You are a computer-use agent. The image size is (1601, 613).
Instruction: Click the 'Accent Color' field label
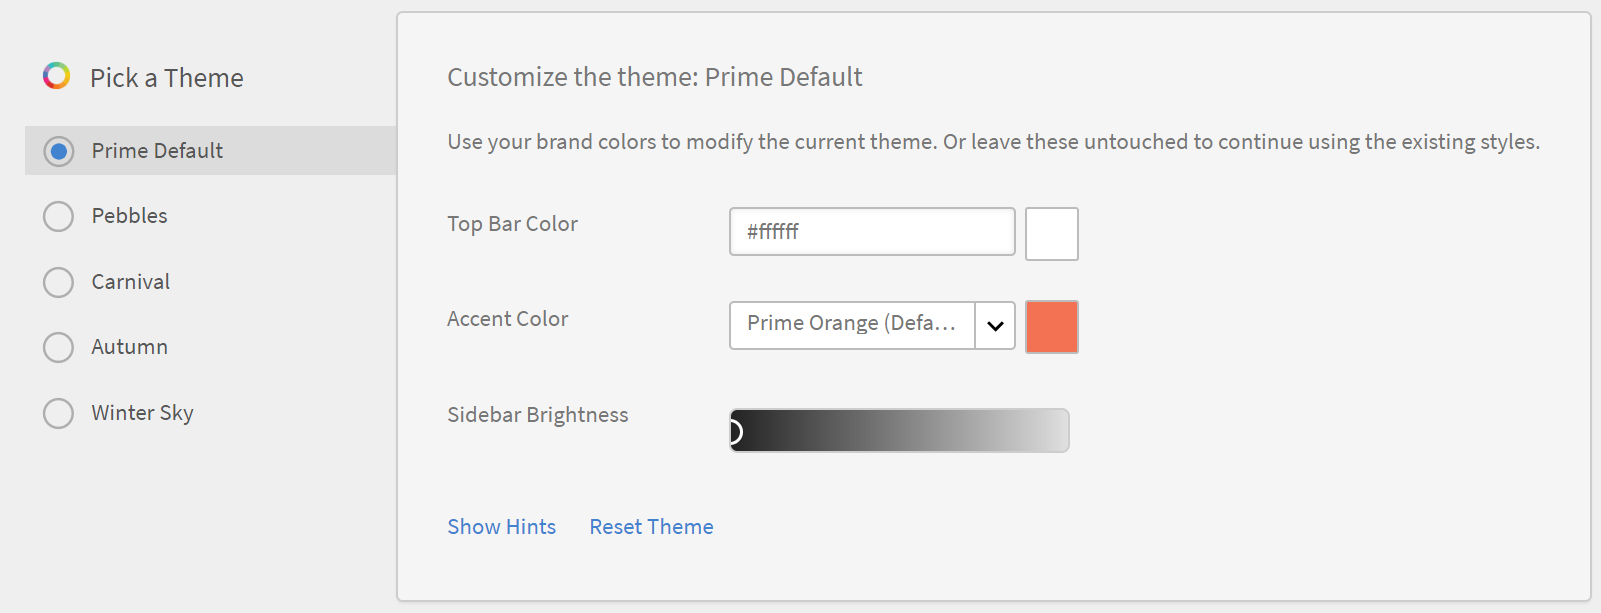(x=508, y=319)
